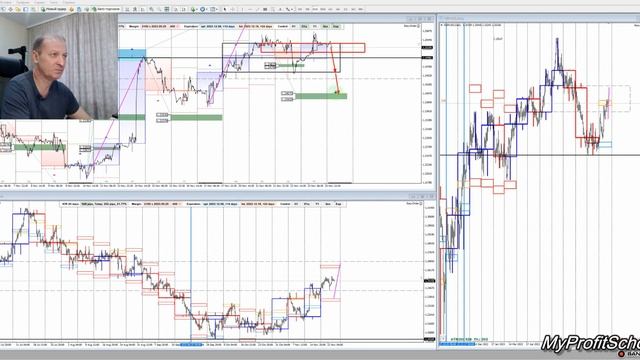Viewport: 640px width, 360px height.
Task: Toggle the AutoTrading toolbar button
Action: [x=106, y=9]
